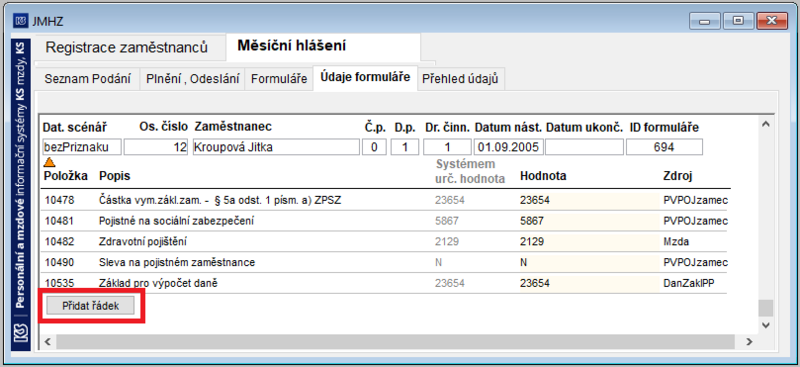Image resolution: width=800 pixels, height=367 pixels.
Task: Click the Č.p. field showing 0
Action: pyautogui.click(x=374, y=147)
